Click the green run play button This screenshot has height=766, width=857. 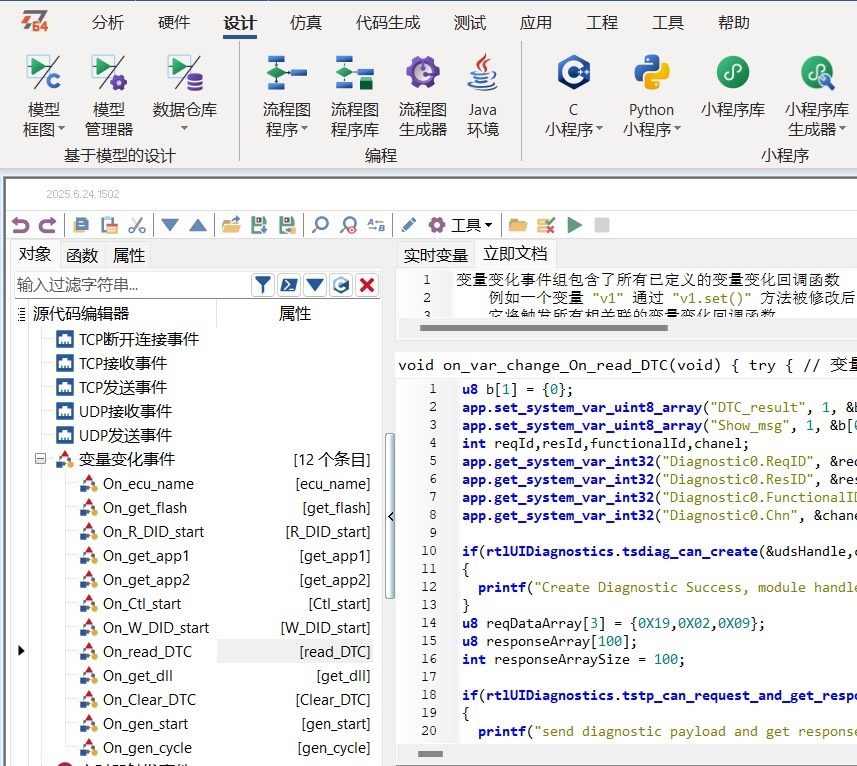574,225
